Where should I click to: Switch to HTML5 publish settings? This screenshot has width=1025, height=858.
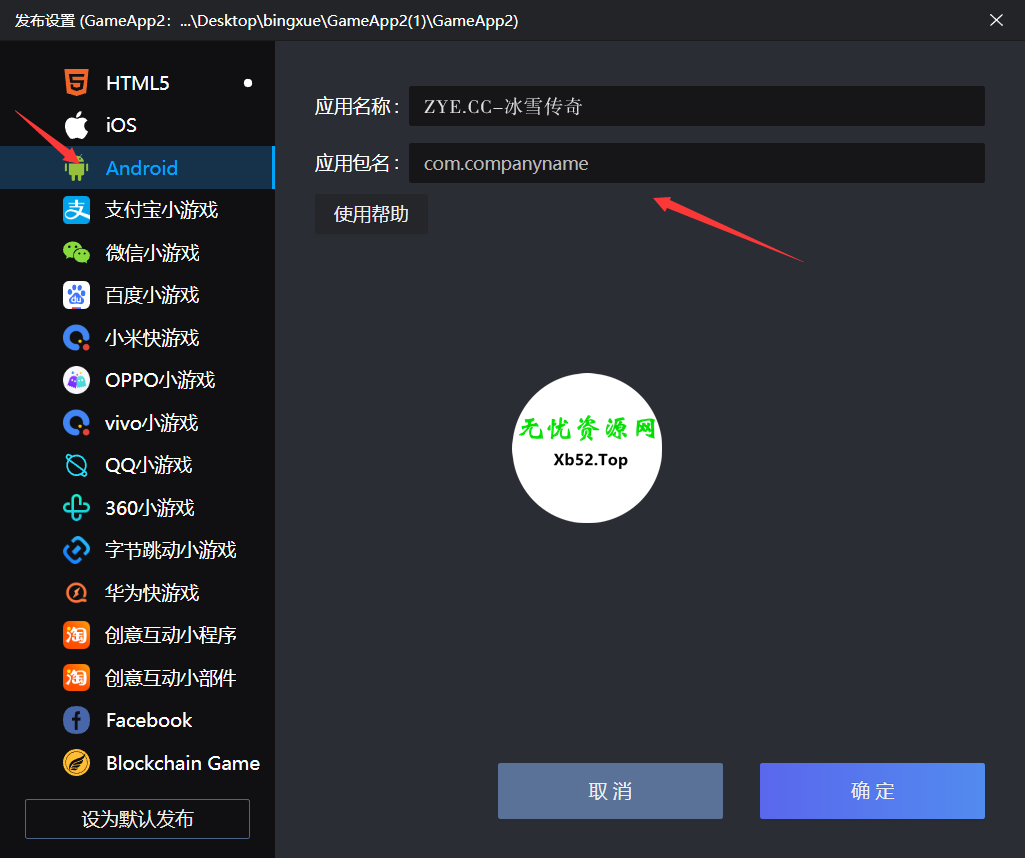(137, 83)
